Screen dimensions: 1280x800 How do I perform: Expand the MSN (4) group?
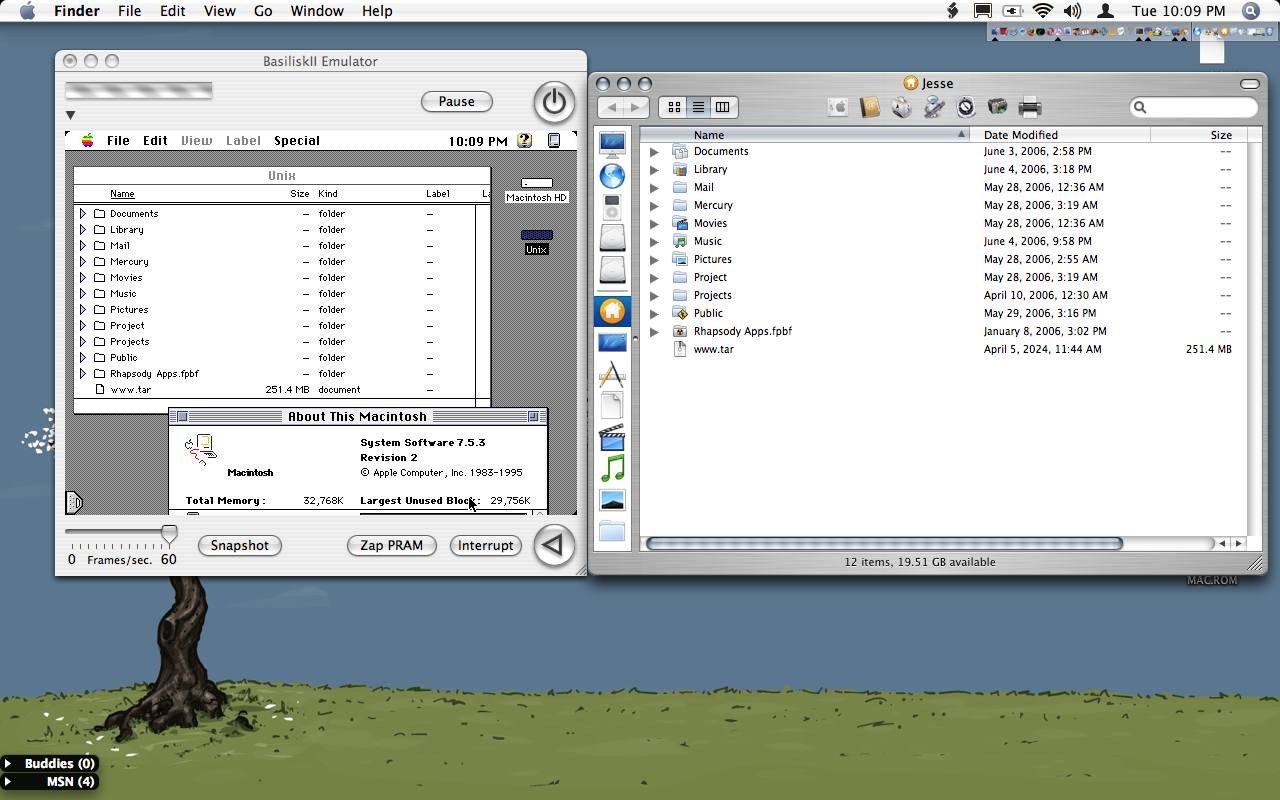tap(8, 782)
